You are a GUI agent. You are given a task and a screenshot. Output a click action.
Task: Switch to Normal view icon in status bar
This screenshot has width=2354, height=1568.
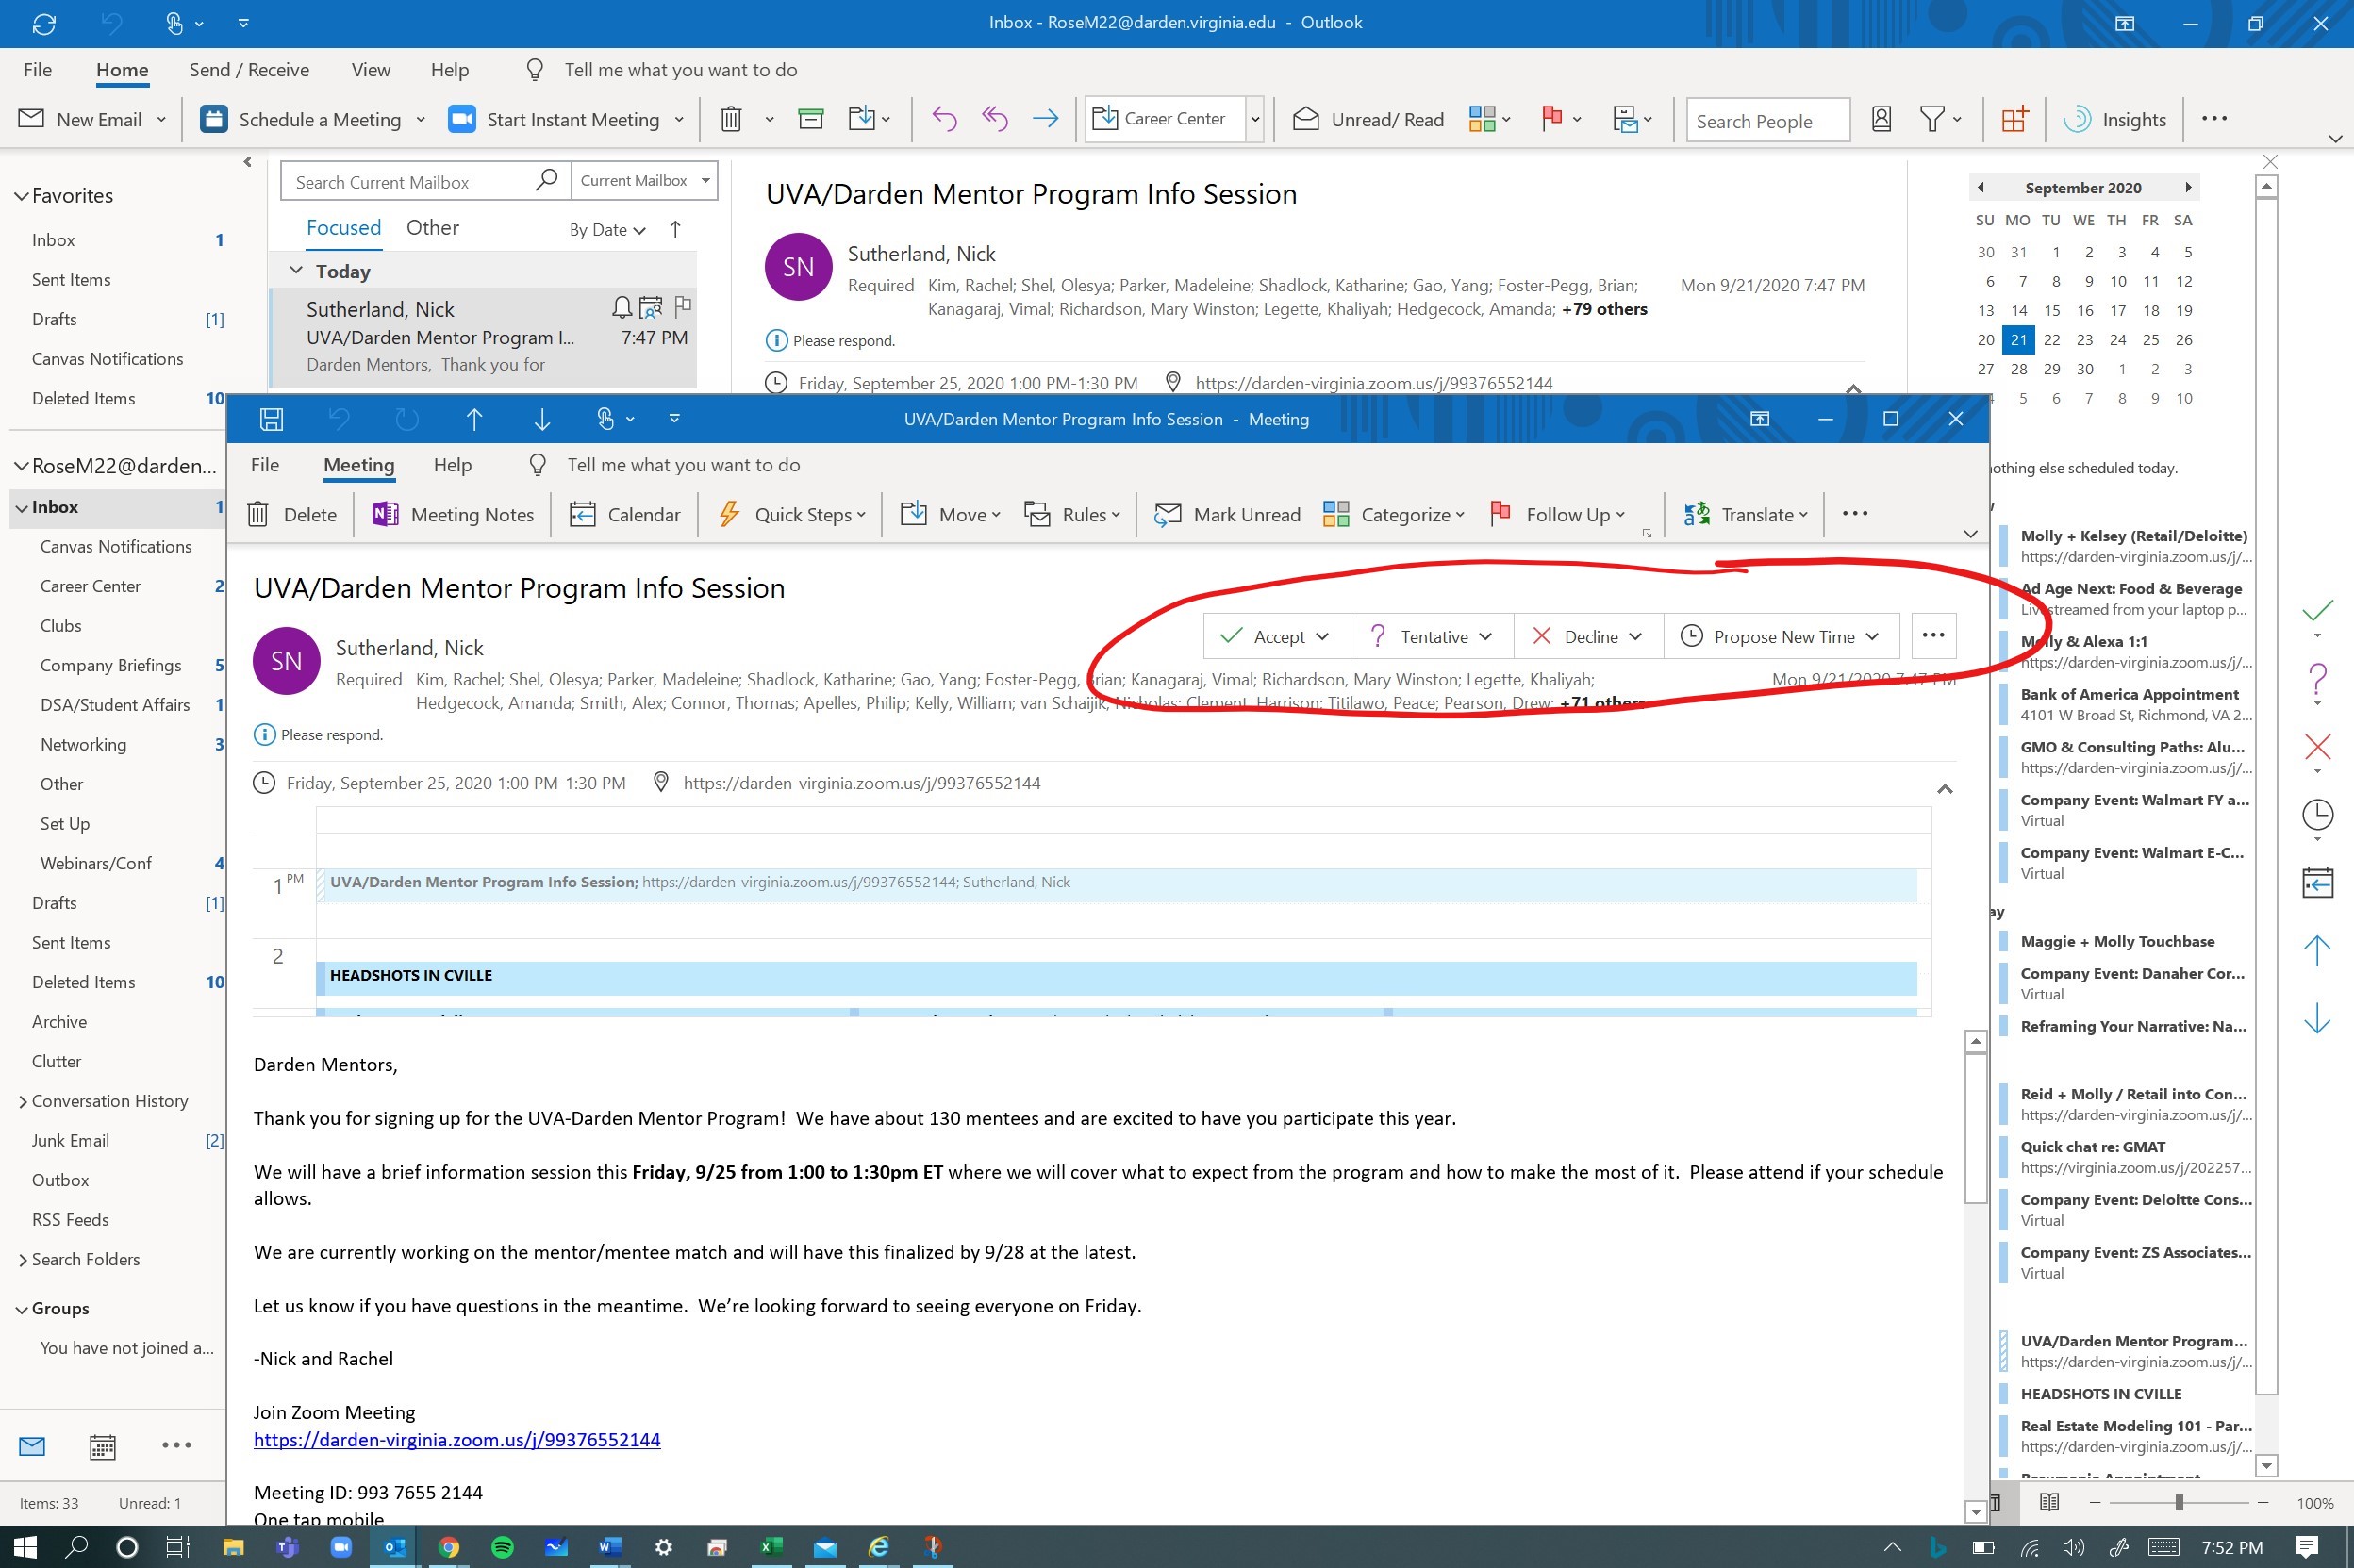1997,1502
